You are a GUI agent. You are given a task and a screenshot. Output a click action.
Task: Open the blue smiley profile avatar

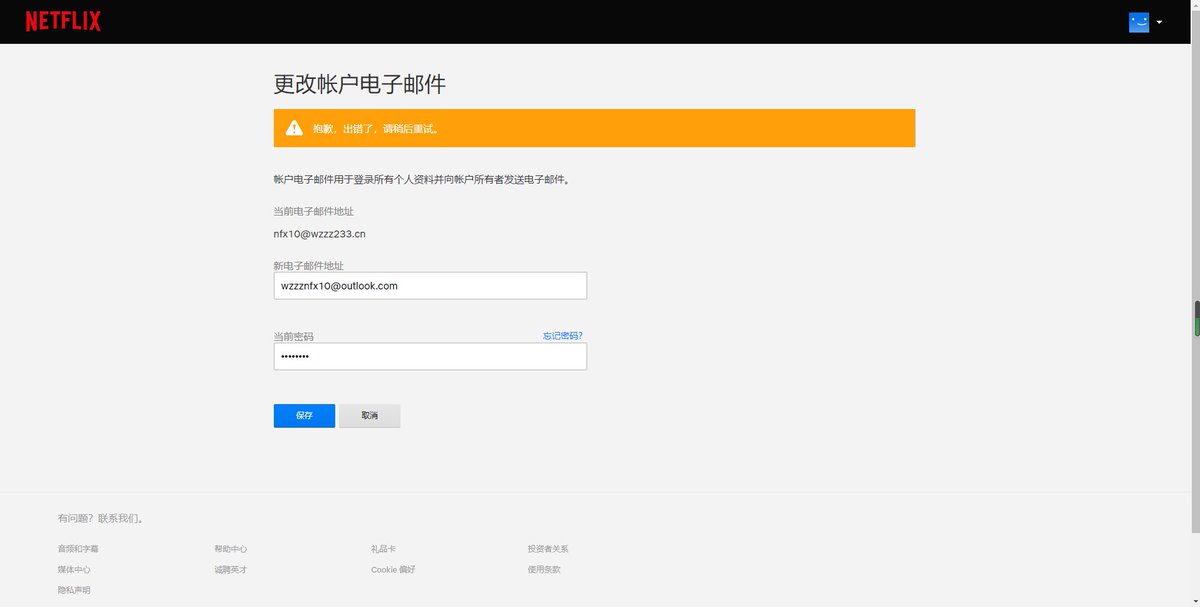click(1138, 22)
